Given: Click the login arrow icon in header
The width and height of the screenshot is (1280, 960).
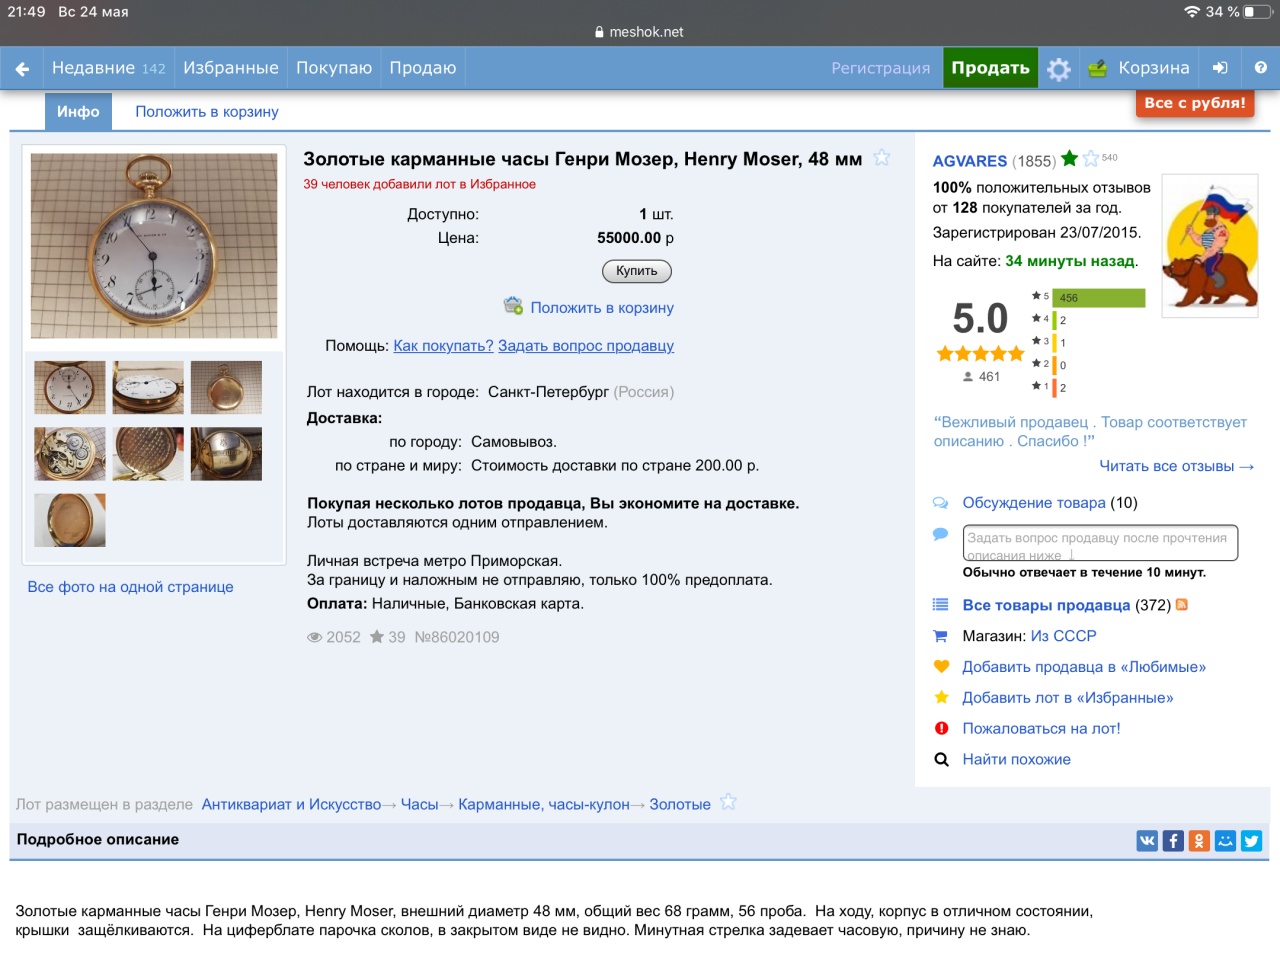Looking at the screenshot, I should pos(1220,68).
